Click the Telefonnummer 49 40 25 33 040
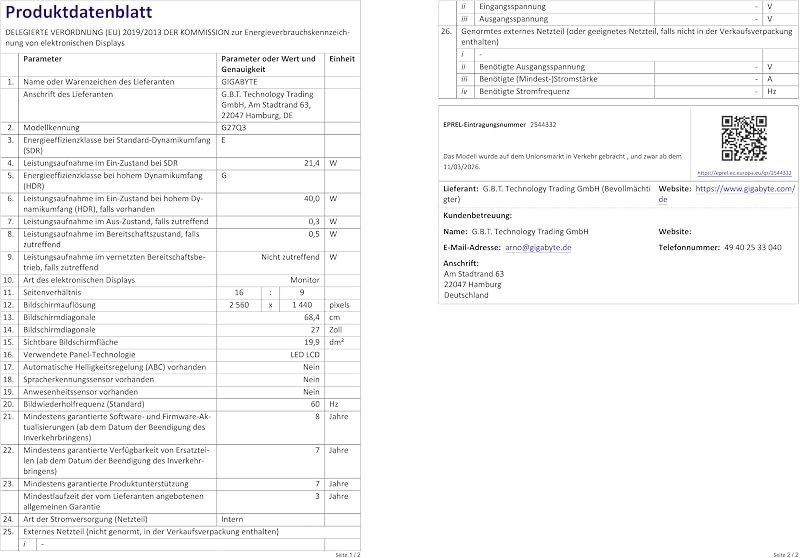The width and height of the screenshot is (800, 558). (x=720, y=247)
